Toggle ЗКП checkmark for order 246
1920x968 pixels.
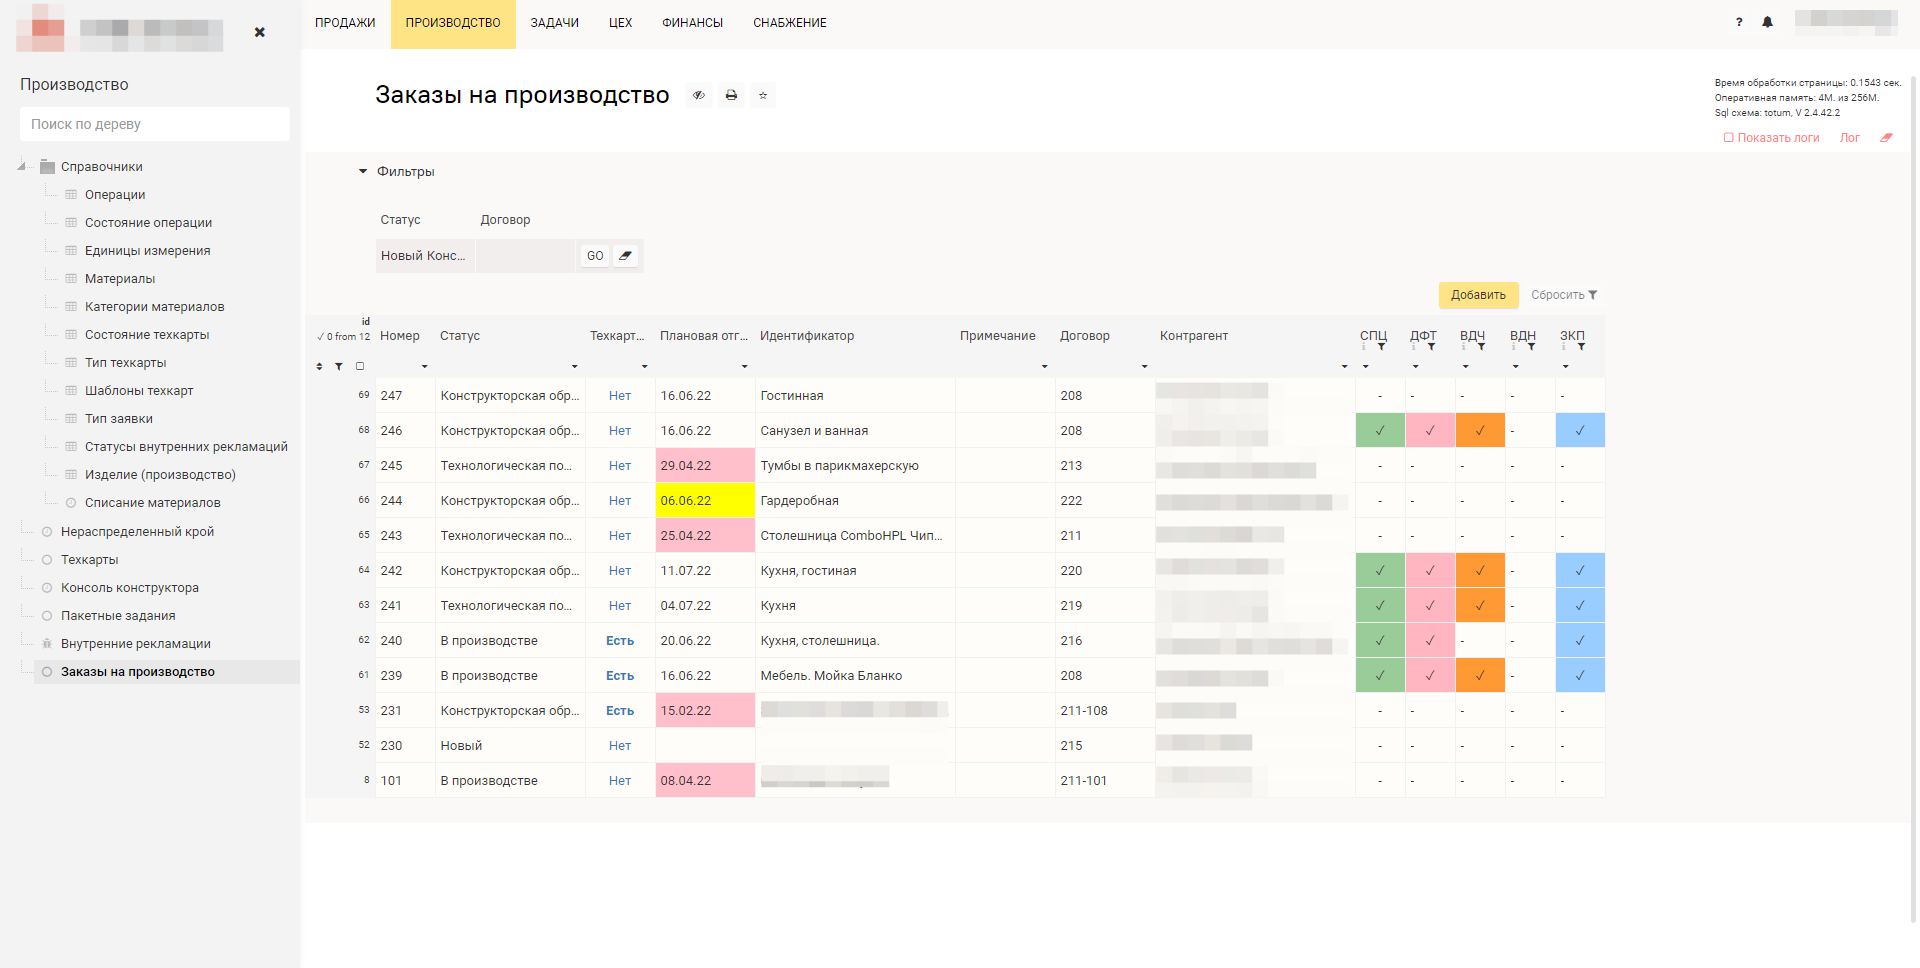(1580, 430)
